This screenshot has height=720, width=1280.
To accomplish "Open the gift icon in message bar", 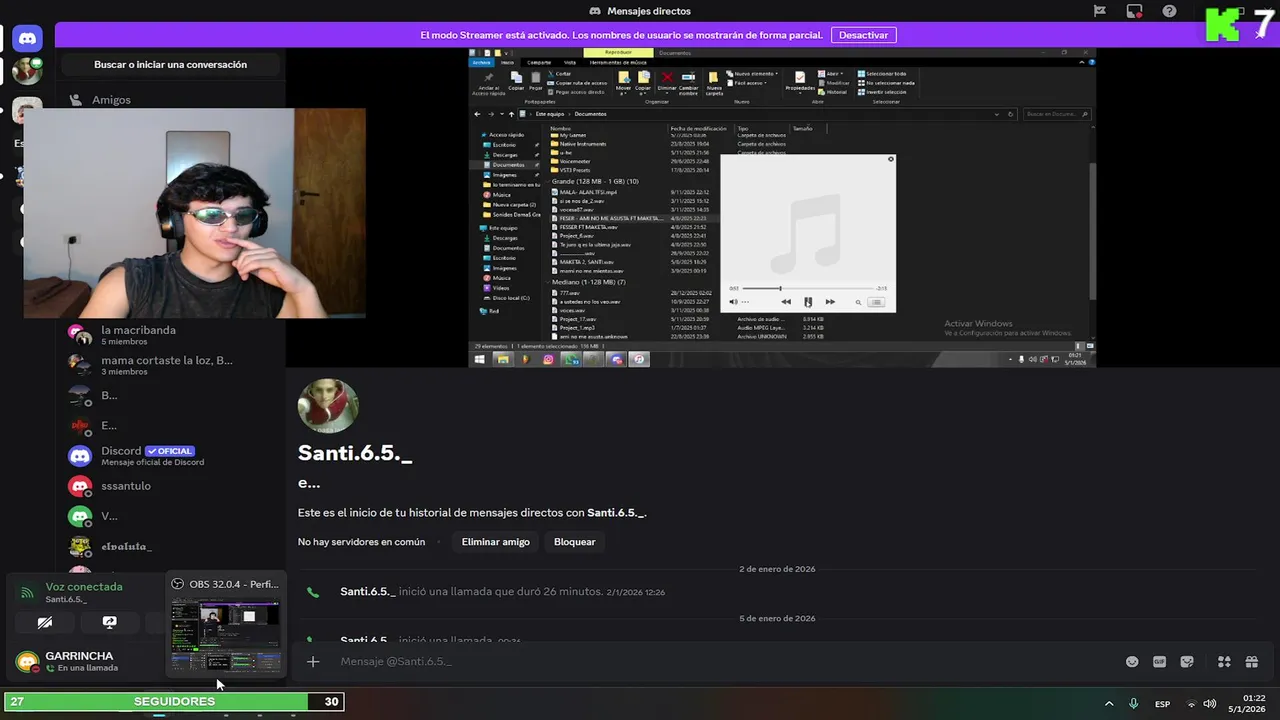I will click(x=1251, y=662).
